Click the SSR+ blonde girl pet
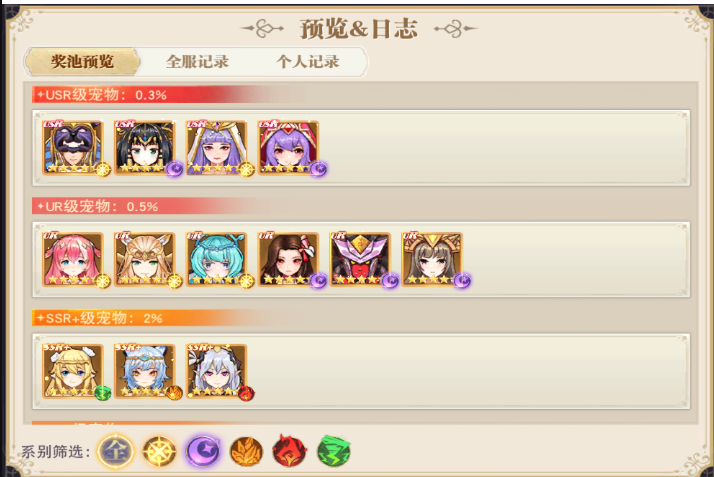The width and height of the screenshot is (714, 477). (73, 371)
